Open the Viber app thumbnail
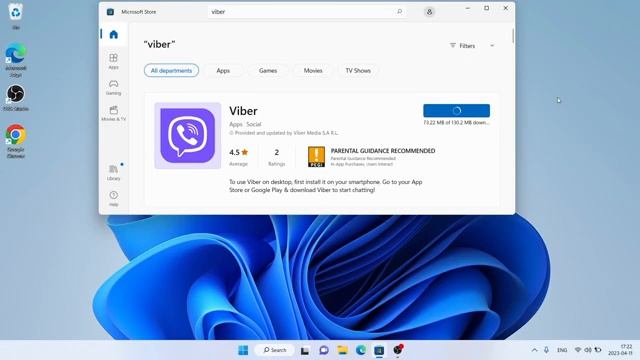This screenshot has width=640, height=360. 188,136
